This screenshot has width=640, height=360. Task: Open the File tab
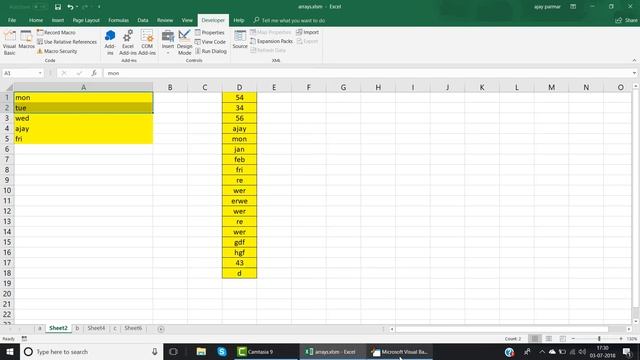(x=12, y=20)
